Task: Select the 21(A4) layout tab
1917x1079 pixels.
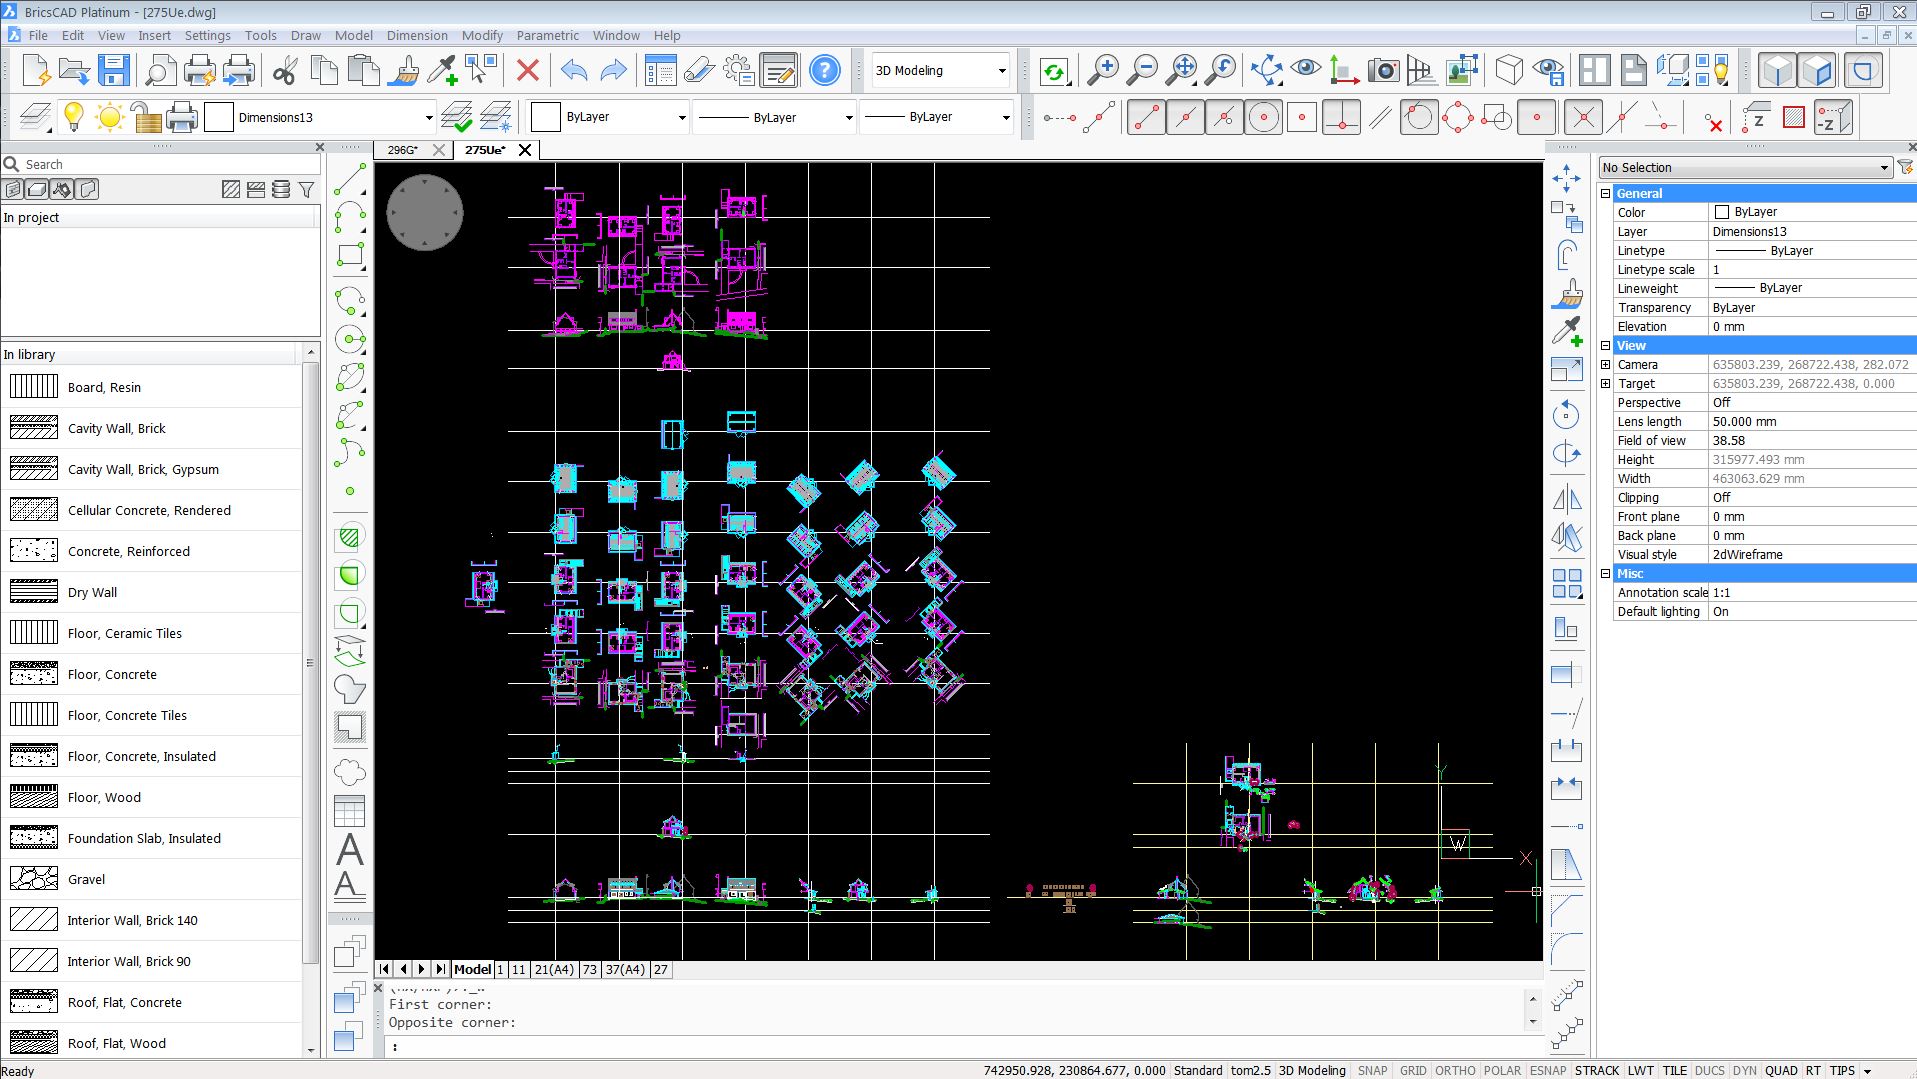Action: 553,969
